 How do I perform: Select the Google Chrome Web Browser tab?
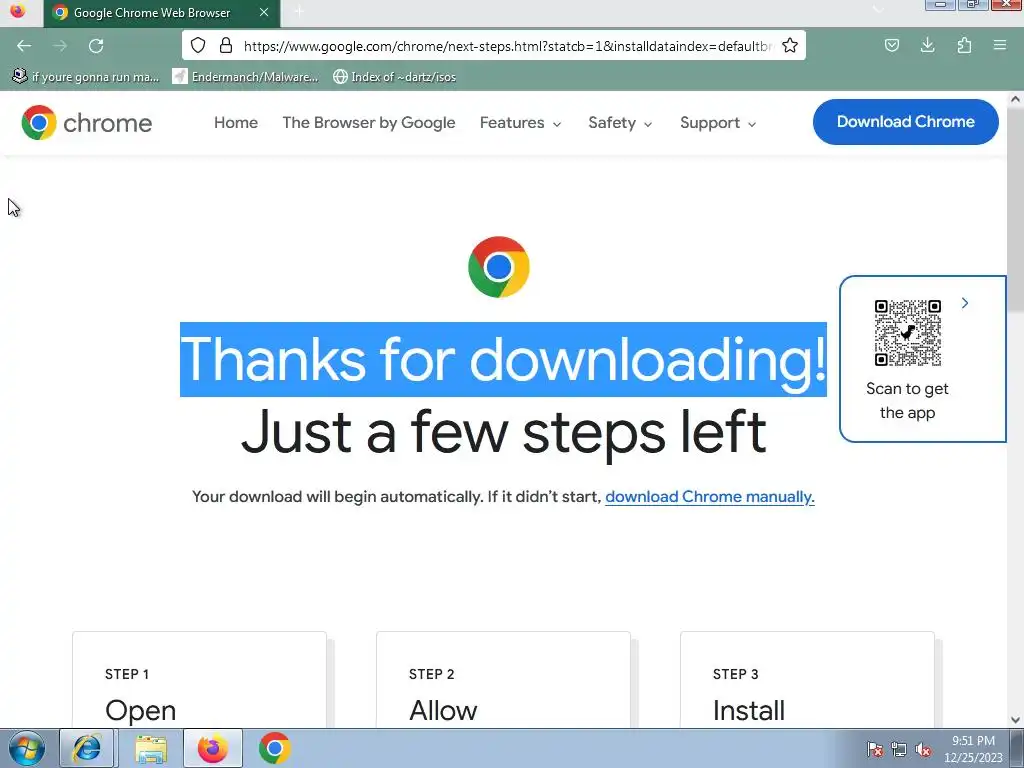click(162, 13)
